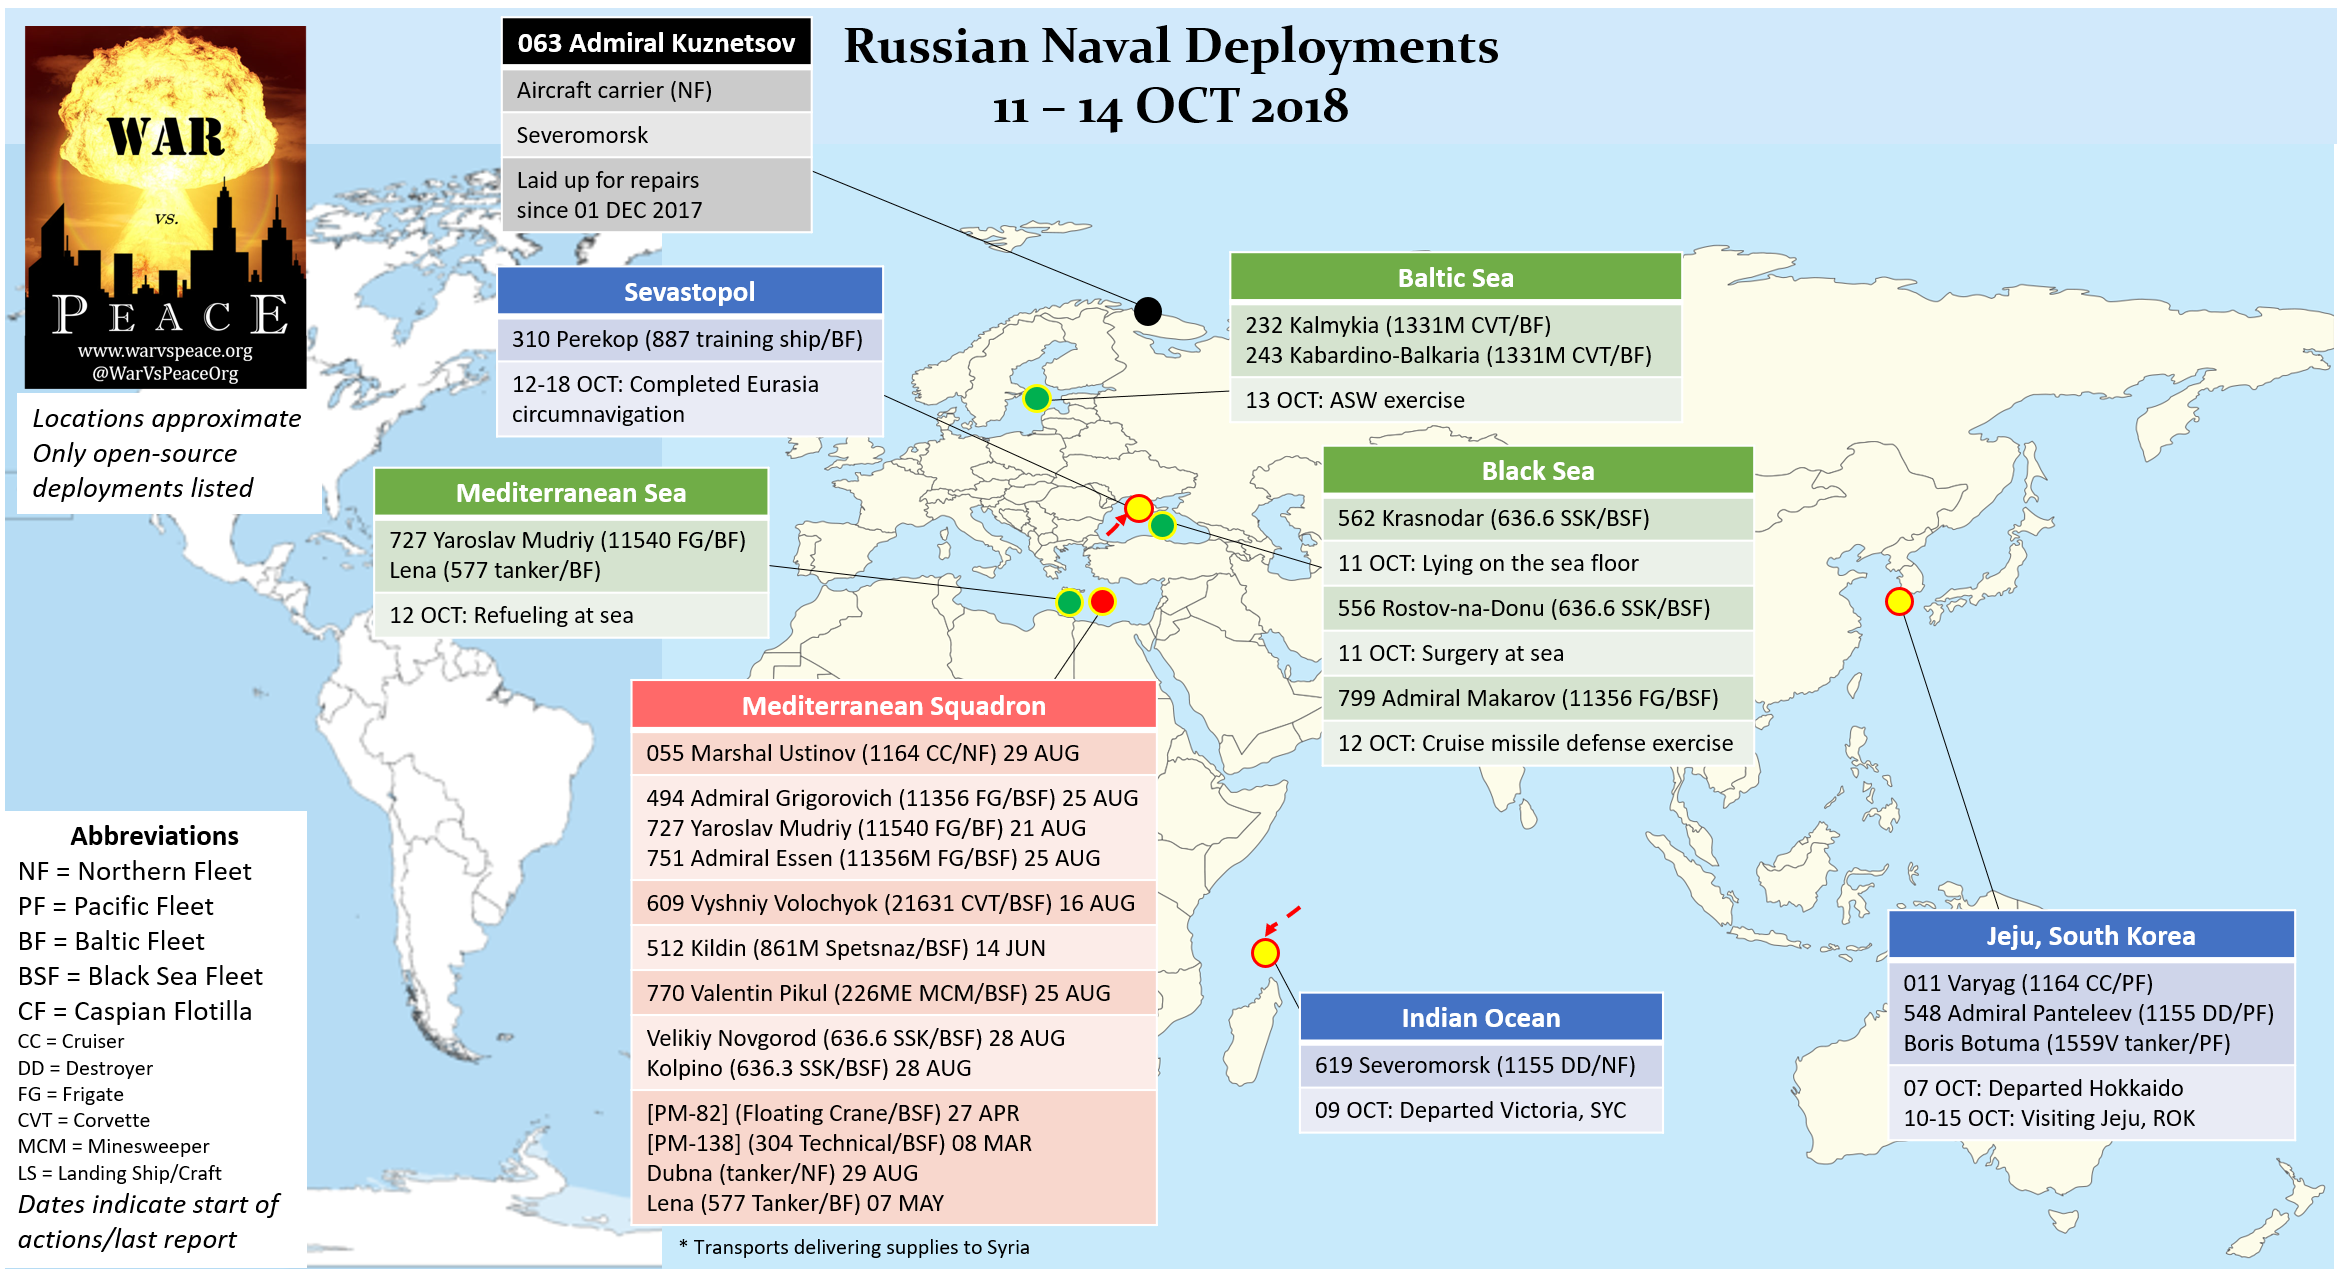Click the yellow Indian Ocean marker
The width and height of the screenshot is (2337, 1274).
(1265, 952)
